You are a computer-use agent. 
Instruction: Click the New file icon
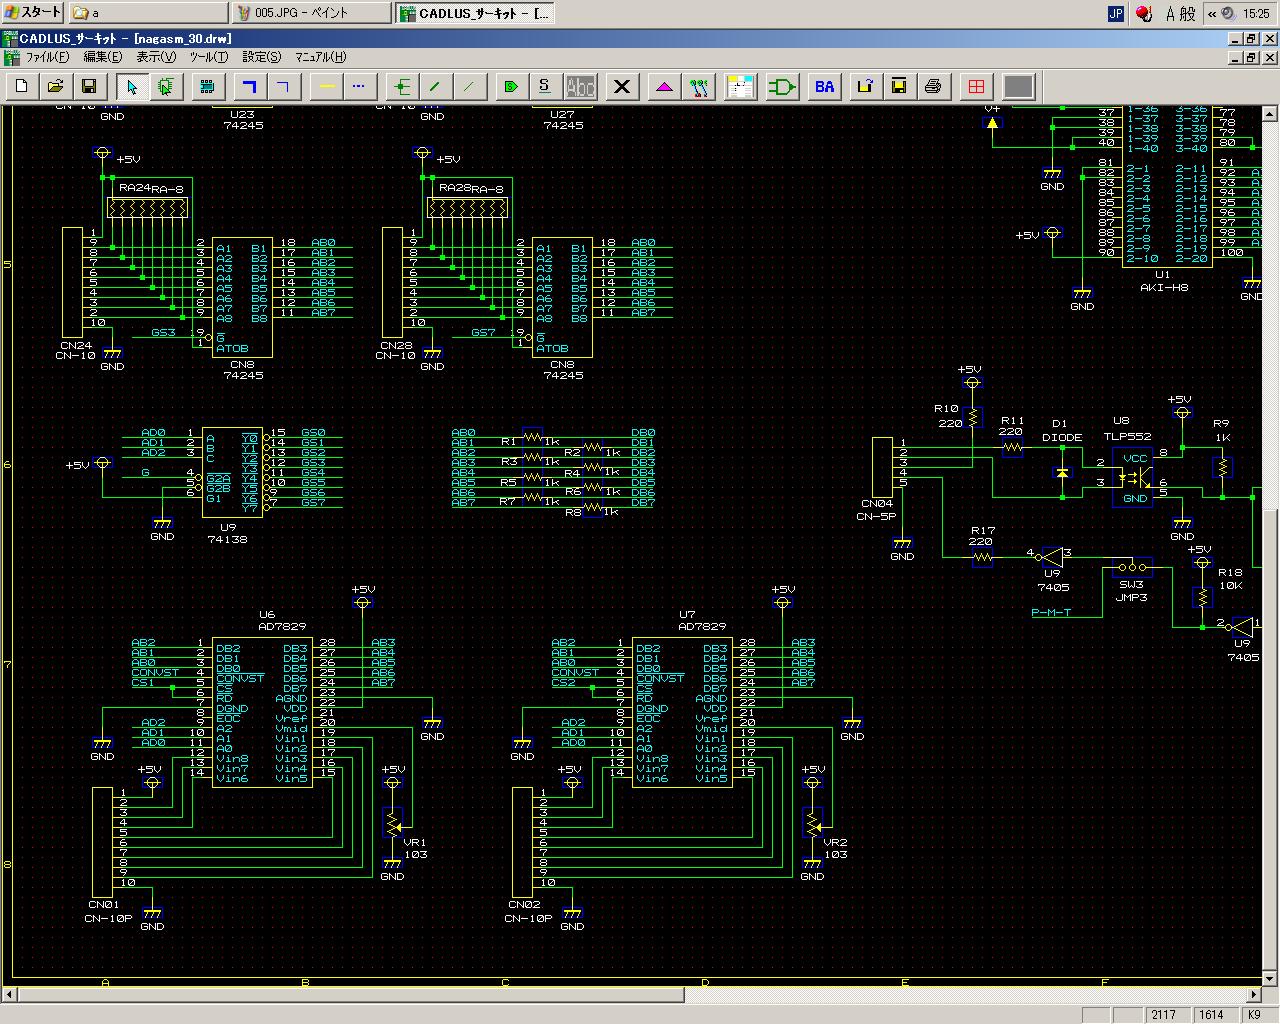[x=22, y=87]
